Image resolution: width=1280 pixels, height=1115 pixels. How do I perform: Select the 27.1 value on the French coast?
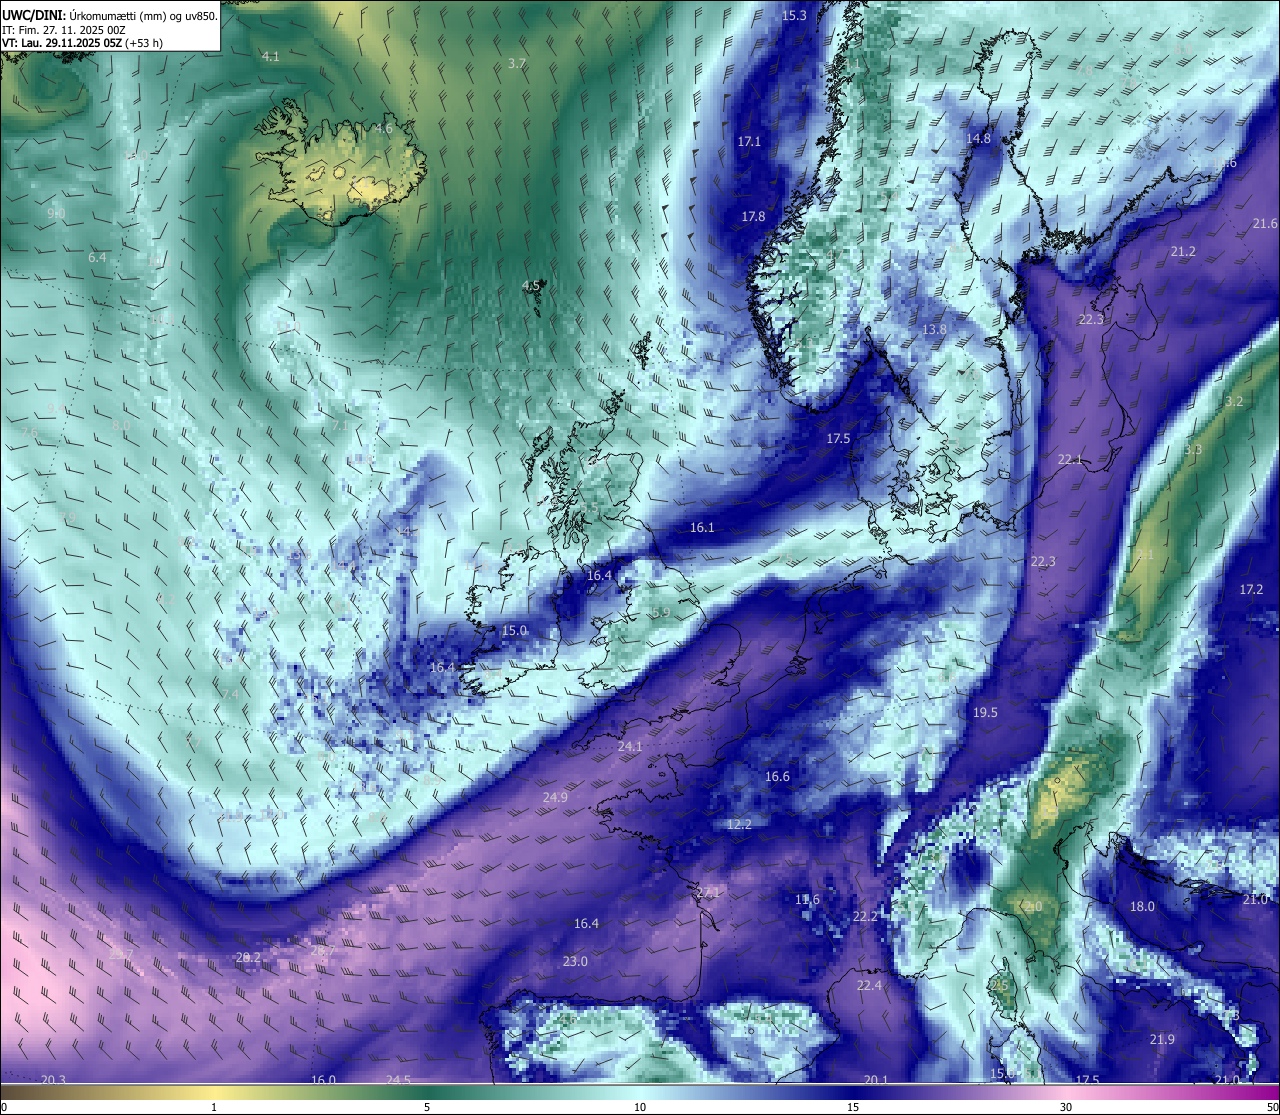pyautogui.click(x=708, y=893)
